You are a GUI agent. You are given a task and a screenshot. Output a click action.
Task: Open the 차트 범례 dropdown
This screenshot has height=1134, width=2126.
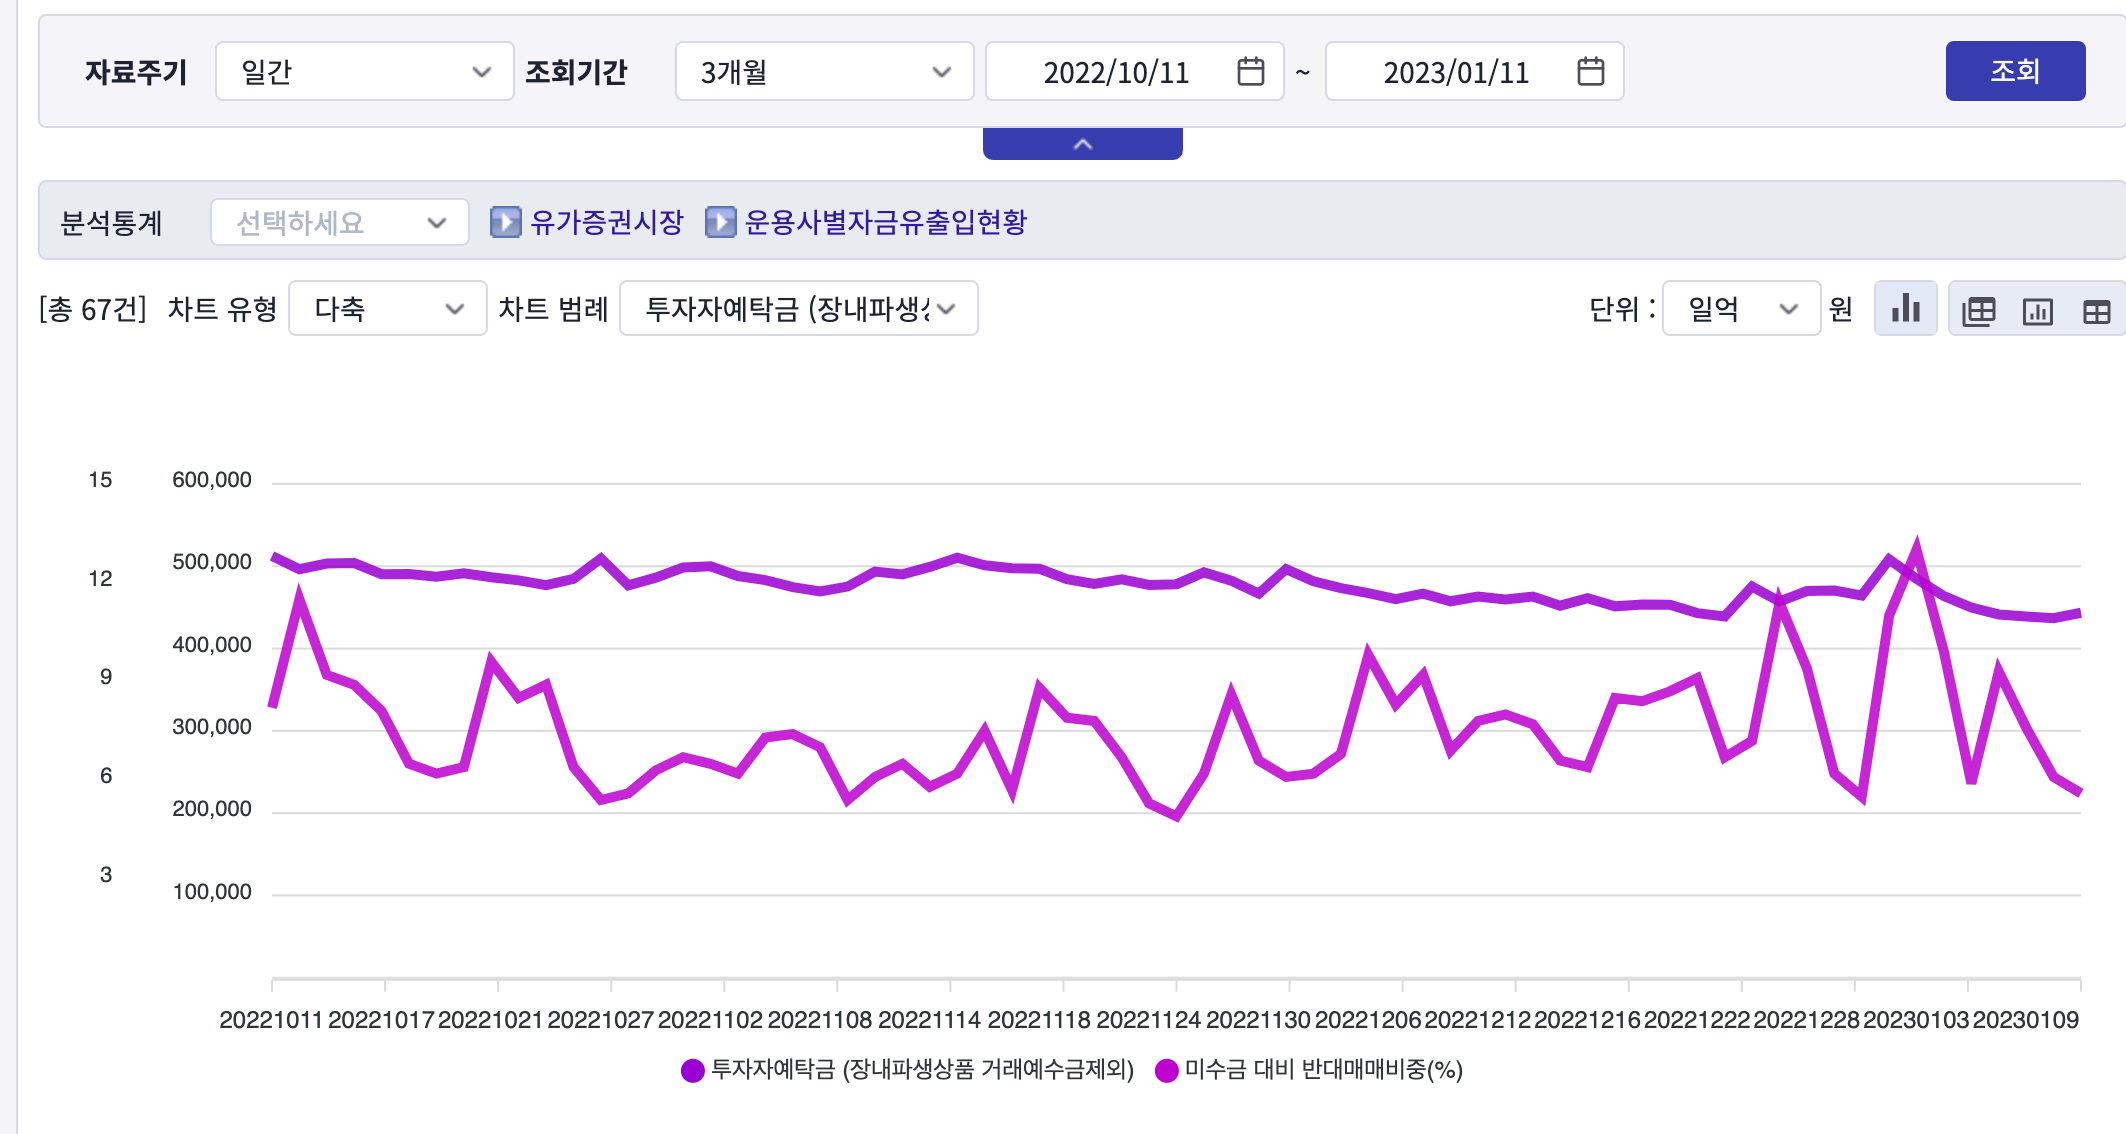coord(798,309)
